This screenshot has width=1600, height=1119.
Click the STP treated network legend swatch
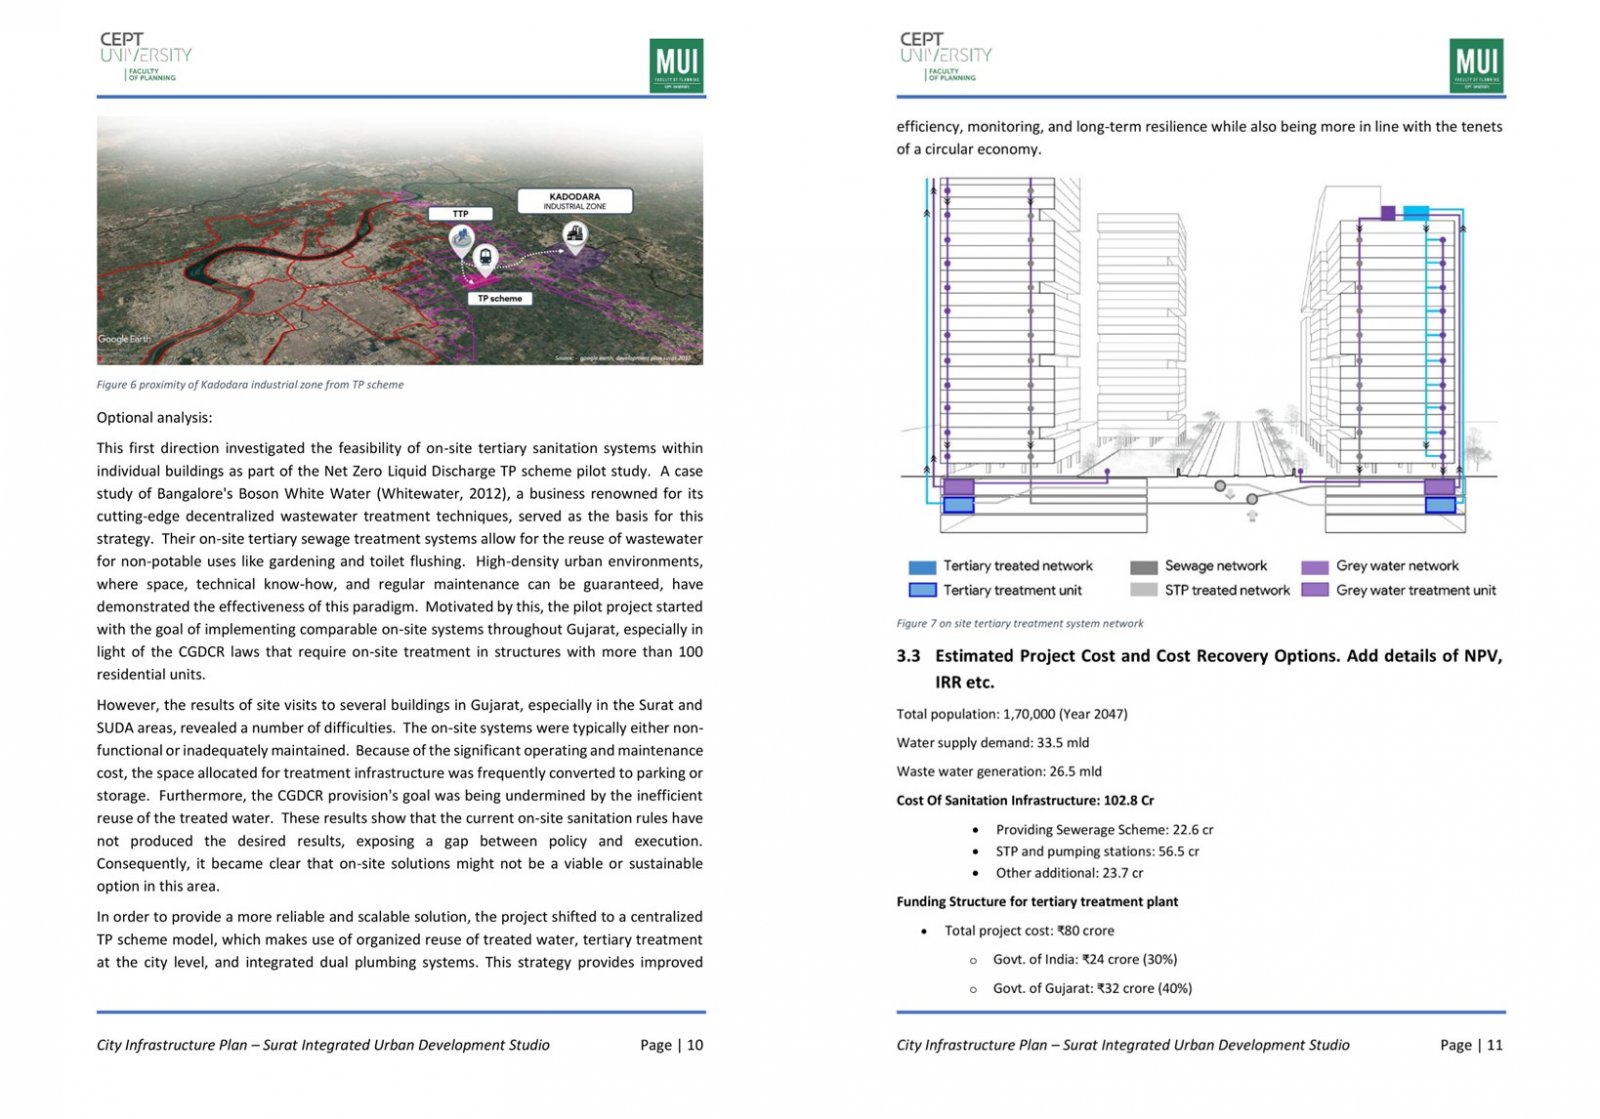(x=1143, y=590)
